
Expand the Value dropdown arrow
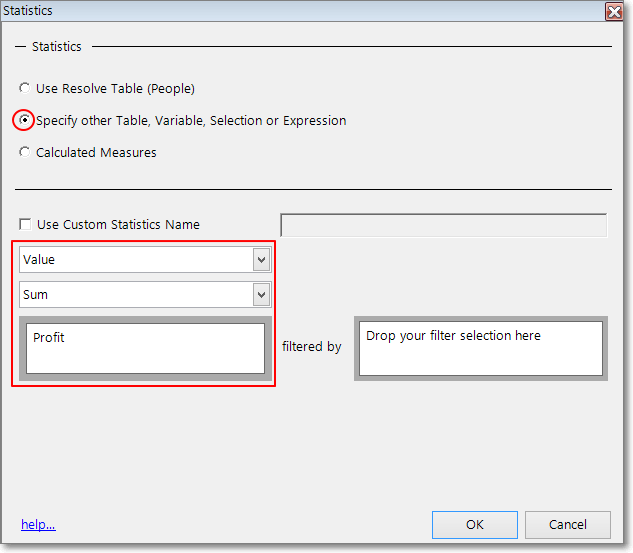pyautogui.click(x=261, y=260)
